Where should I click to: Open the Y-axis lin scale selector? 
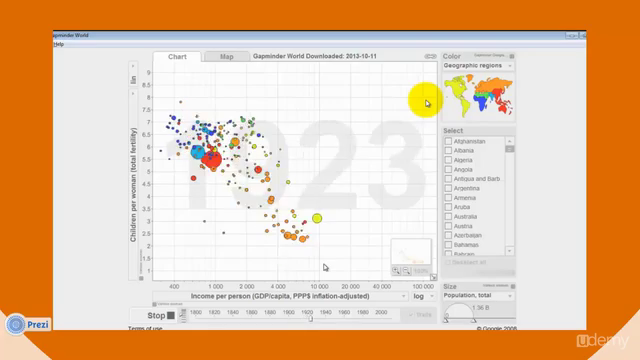coord(133,74)
